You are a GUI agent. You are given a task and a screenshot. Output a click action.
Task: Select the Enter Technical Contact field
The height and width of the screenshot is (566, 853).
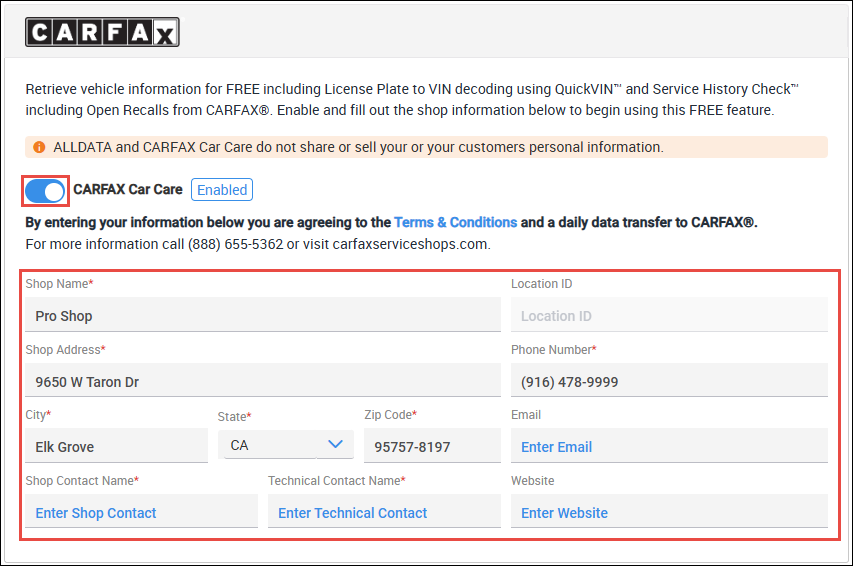[x=383, y=512]
